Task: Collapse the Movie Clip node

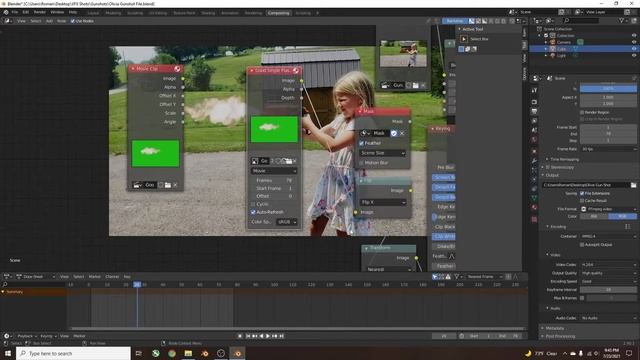Action: point(133,69)
